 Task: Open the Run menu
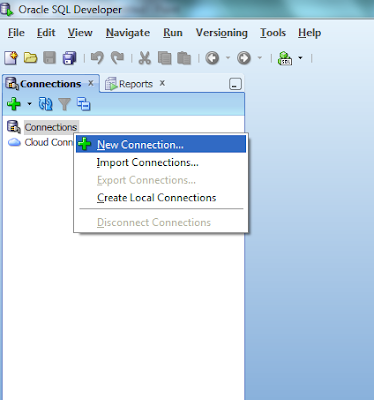pos(173,33)
